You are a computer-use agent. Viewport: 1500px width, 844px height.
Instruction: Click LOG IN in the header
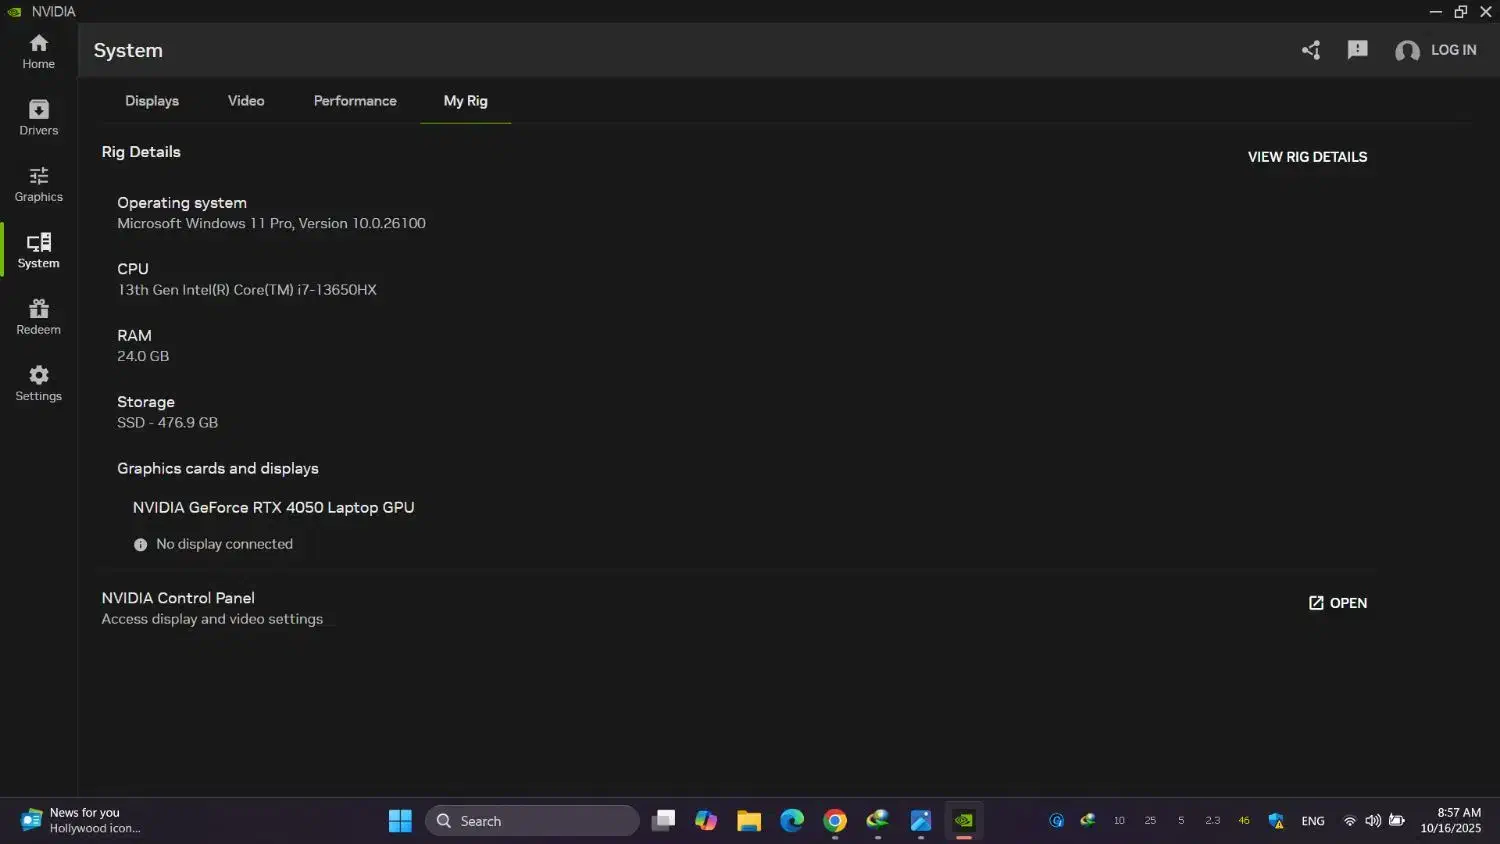click(1436, 50)
